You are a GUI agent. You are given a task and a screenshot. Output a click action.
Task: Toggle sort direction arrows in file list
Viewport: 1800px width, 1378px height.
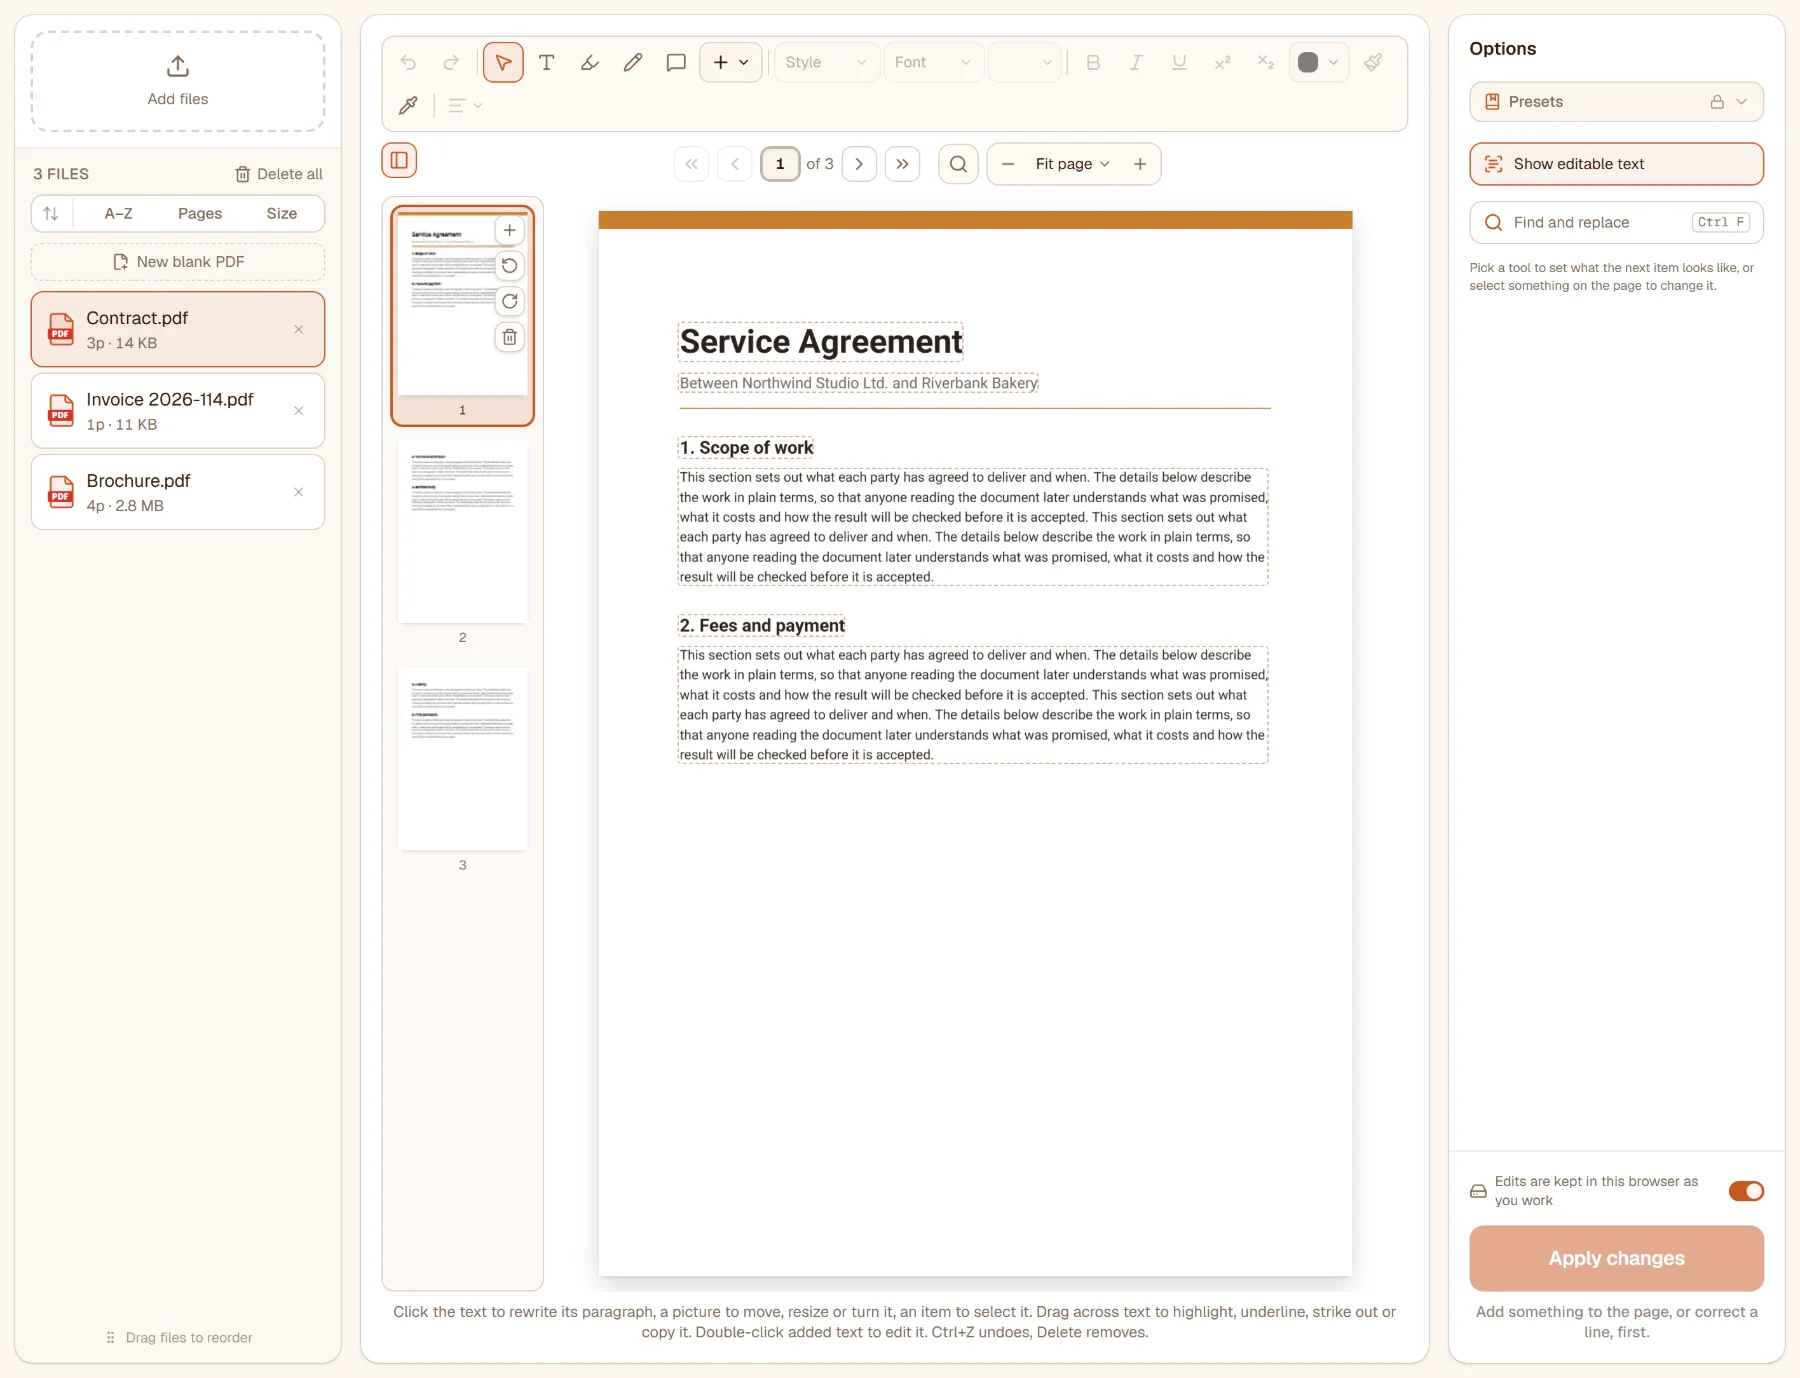[x=51, y=214]
